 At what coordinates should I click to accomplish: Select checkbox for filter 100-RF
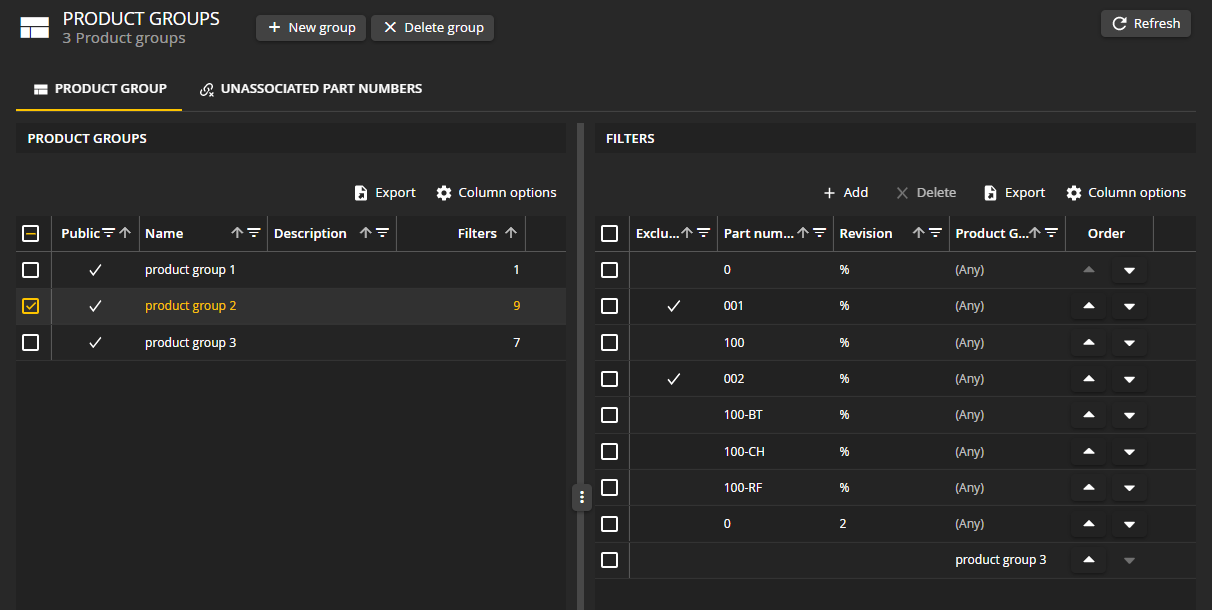610,487
